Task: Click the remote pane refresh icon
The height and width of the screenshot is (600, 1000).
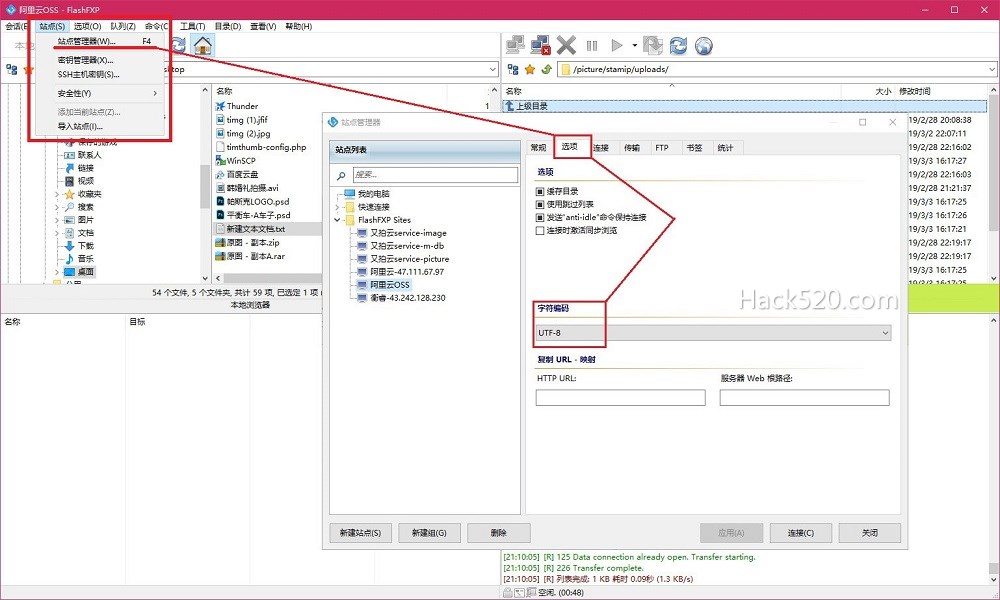Action: [x=678, y=45]
